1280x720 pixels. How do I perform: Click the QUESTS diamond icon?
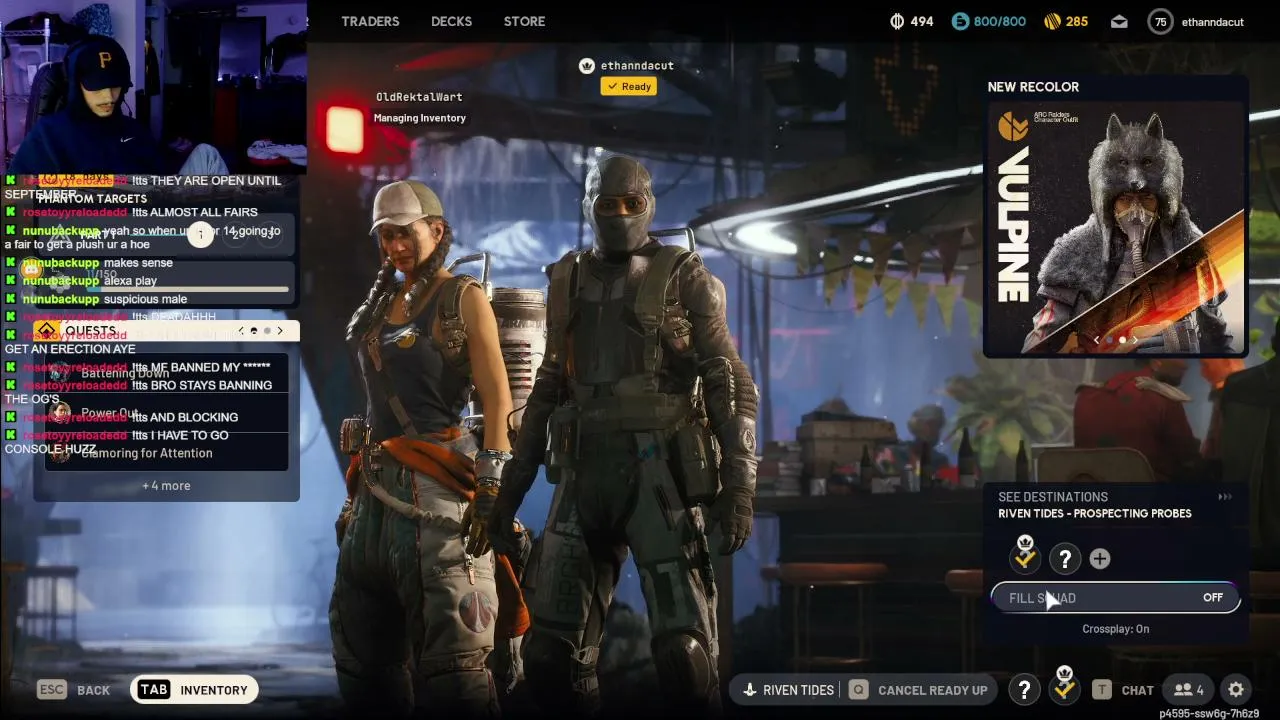(46, 331)
